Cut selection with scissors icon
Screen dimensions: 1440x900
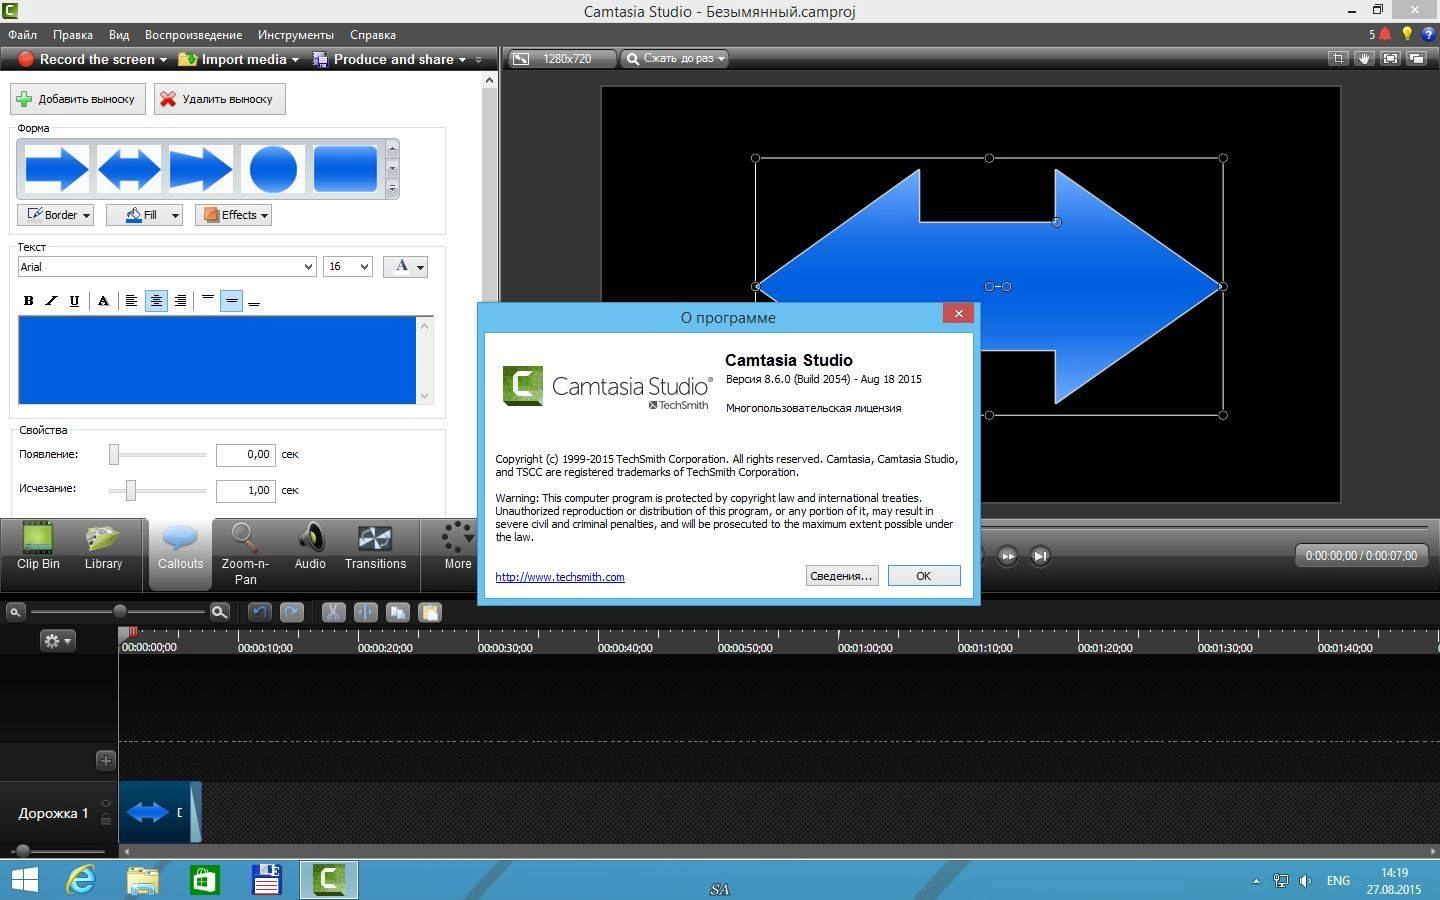tap(333, 612)
